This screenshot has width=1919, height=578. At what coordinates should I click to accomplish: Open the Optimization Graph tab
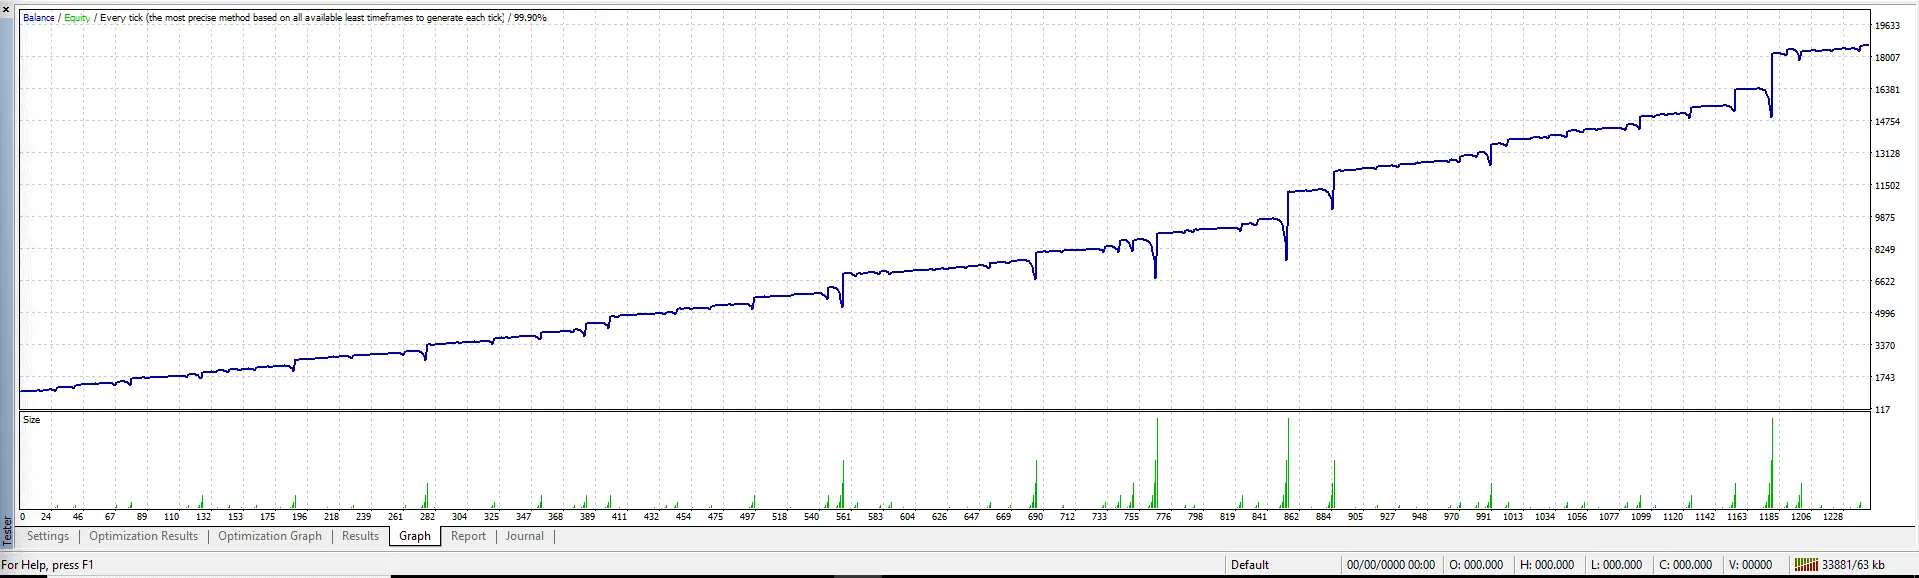click(270, 536)
